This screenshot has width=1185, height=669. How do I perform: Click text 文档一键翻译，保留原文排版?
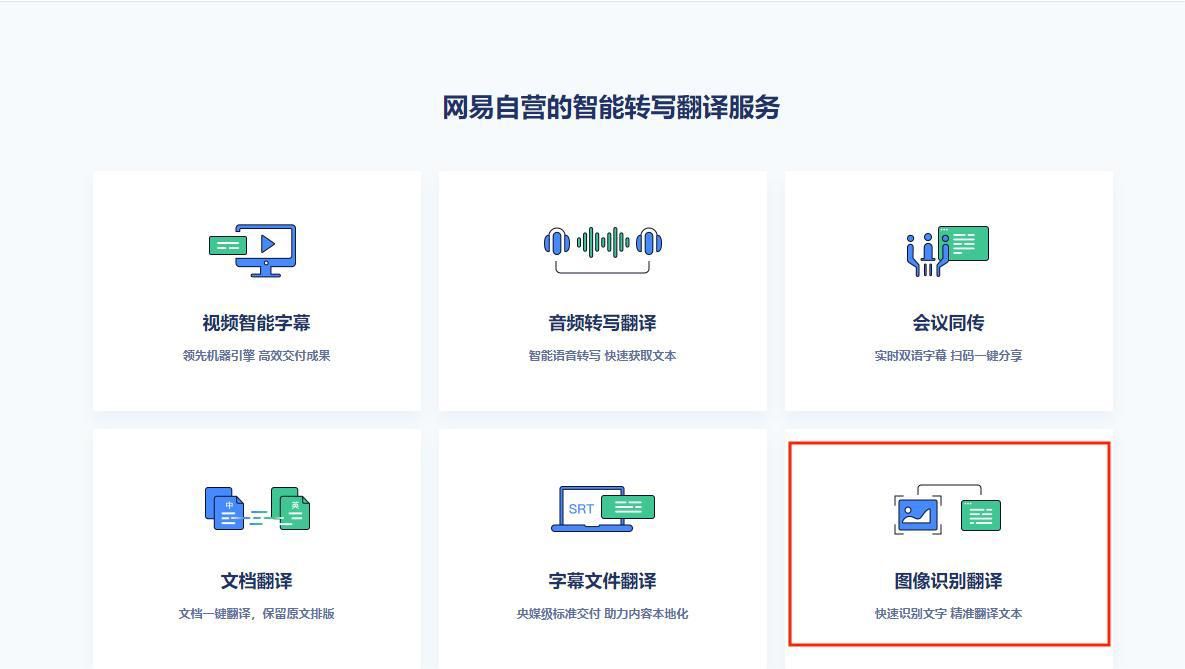click(256, 614)
